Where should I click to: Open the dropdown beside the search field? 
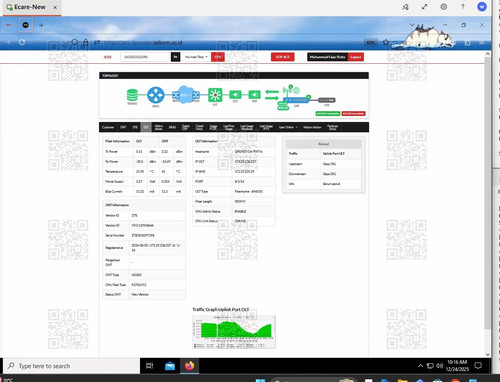tap(196, 57)
